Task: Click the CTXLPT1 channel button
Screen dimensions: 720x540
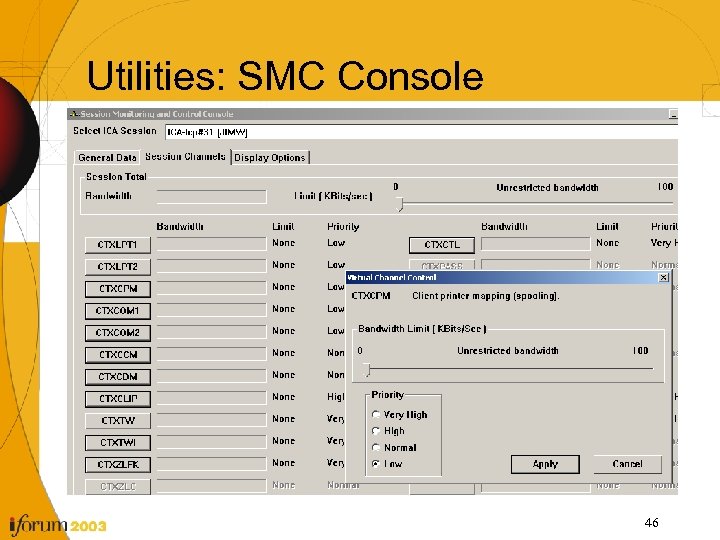Action: pos(118,245)
